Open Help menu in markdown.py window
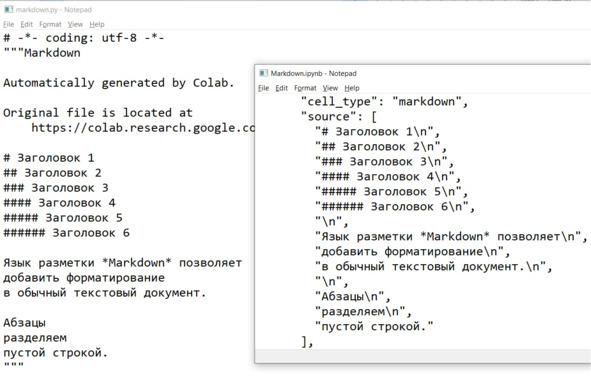Screen dimensions: 591x379 (97, 24)
